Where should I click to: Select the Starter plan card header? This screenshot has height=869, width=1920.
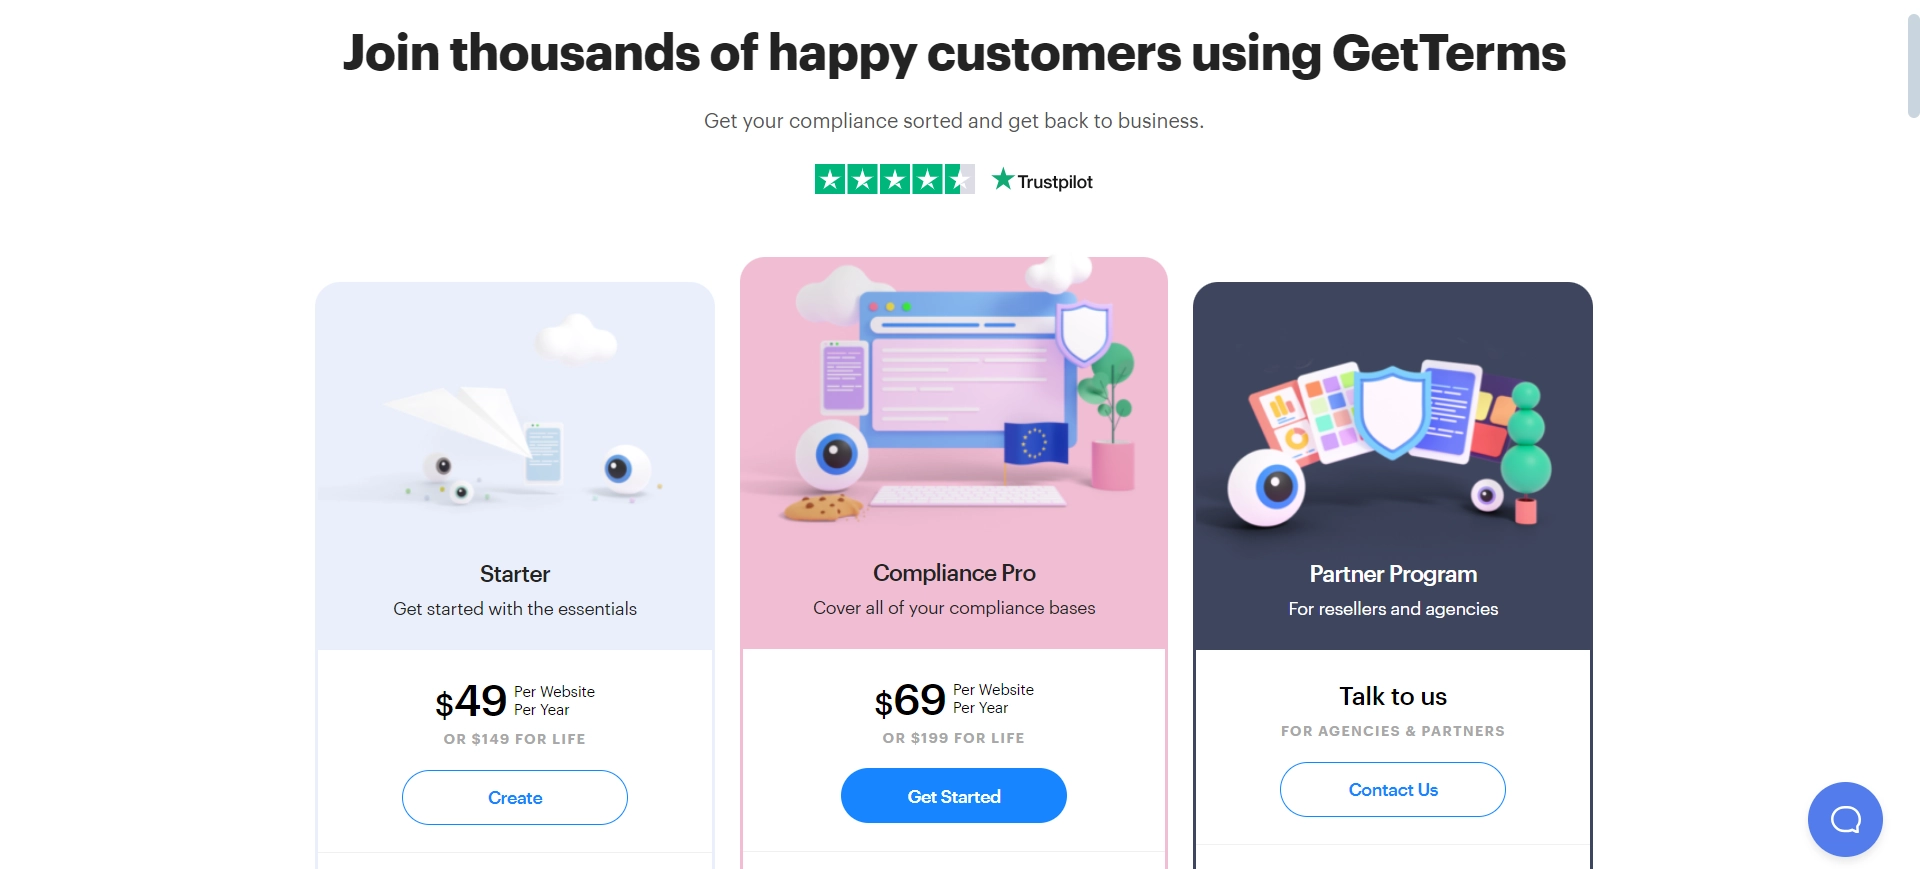pyautogui.click(x=514, y=574)
